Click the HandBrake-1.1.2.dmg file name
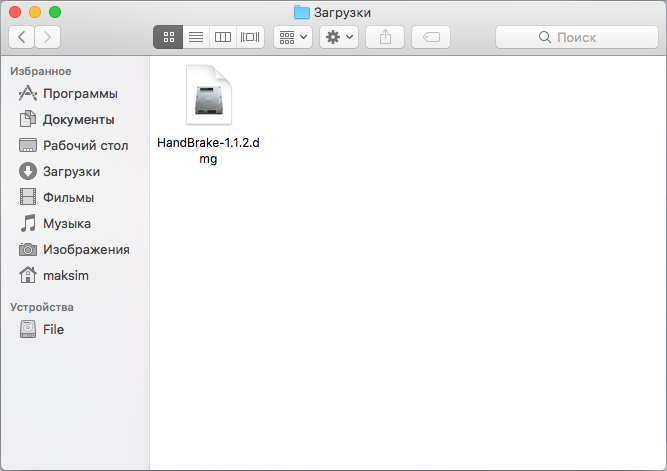This screenshot has height=471, width=667. click(x=208, y=151)
